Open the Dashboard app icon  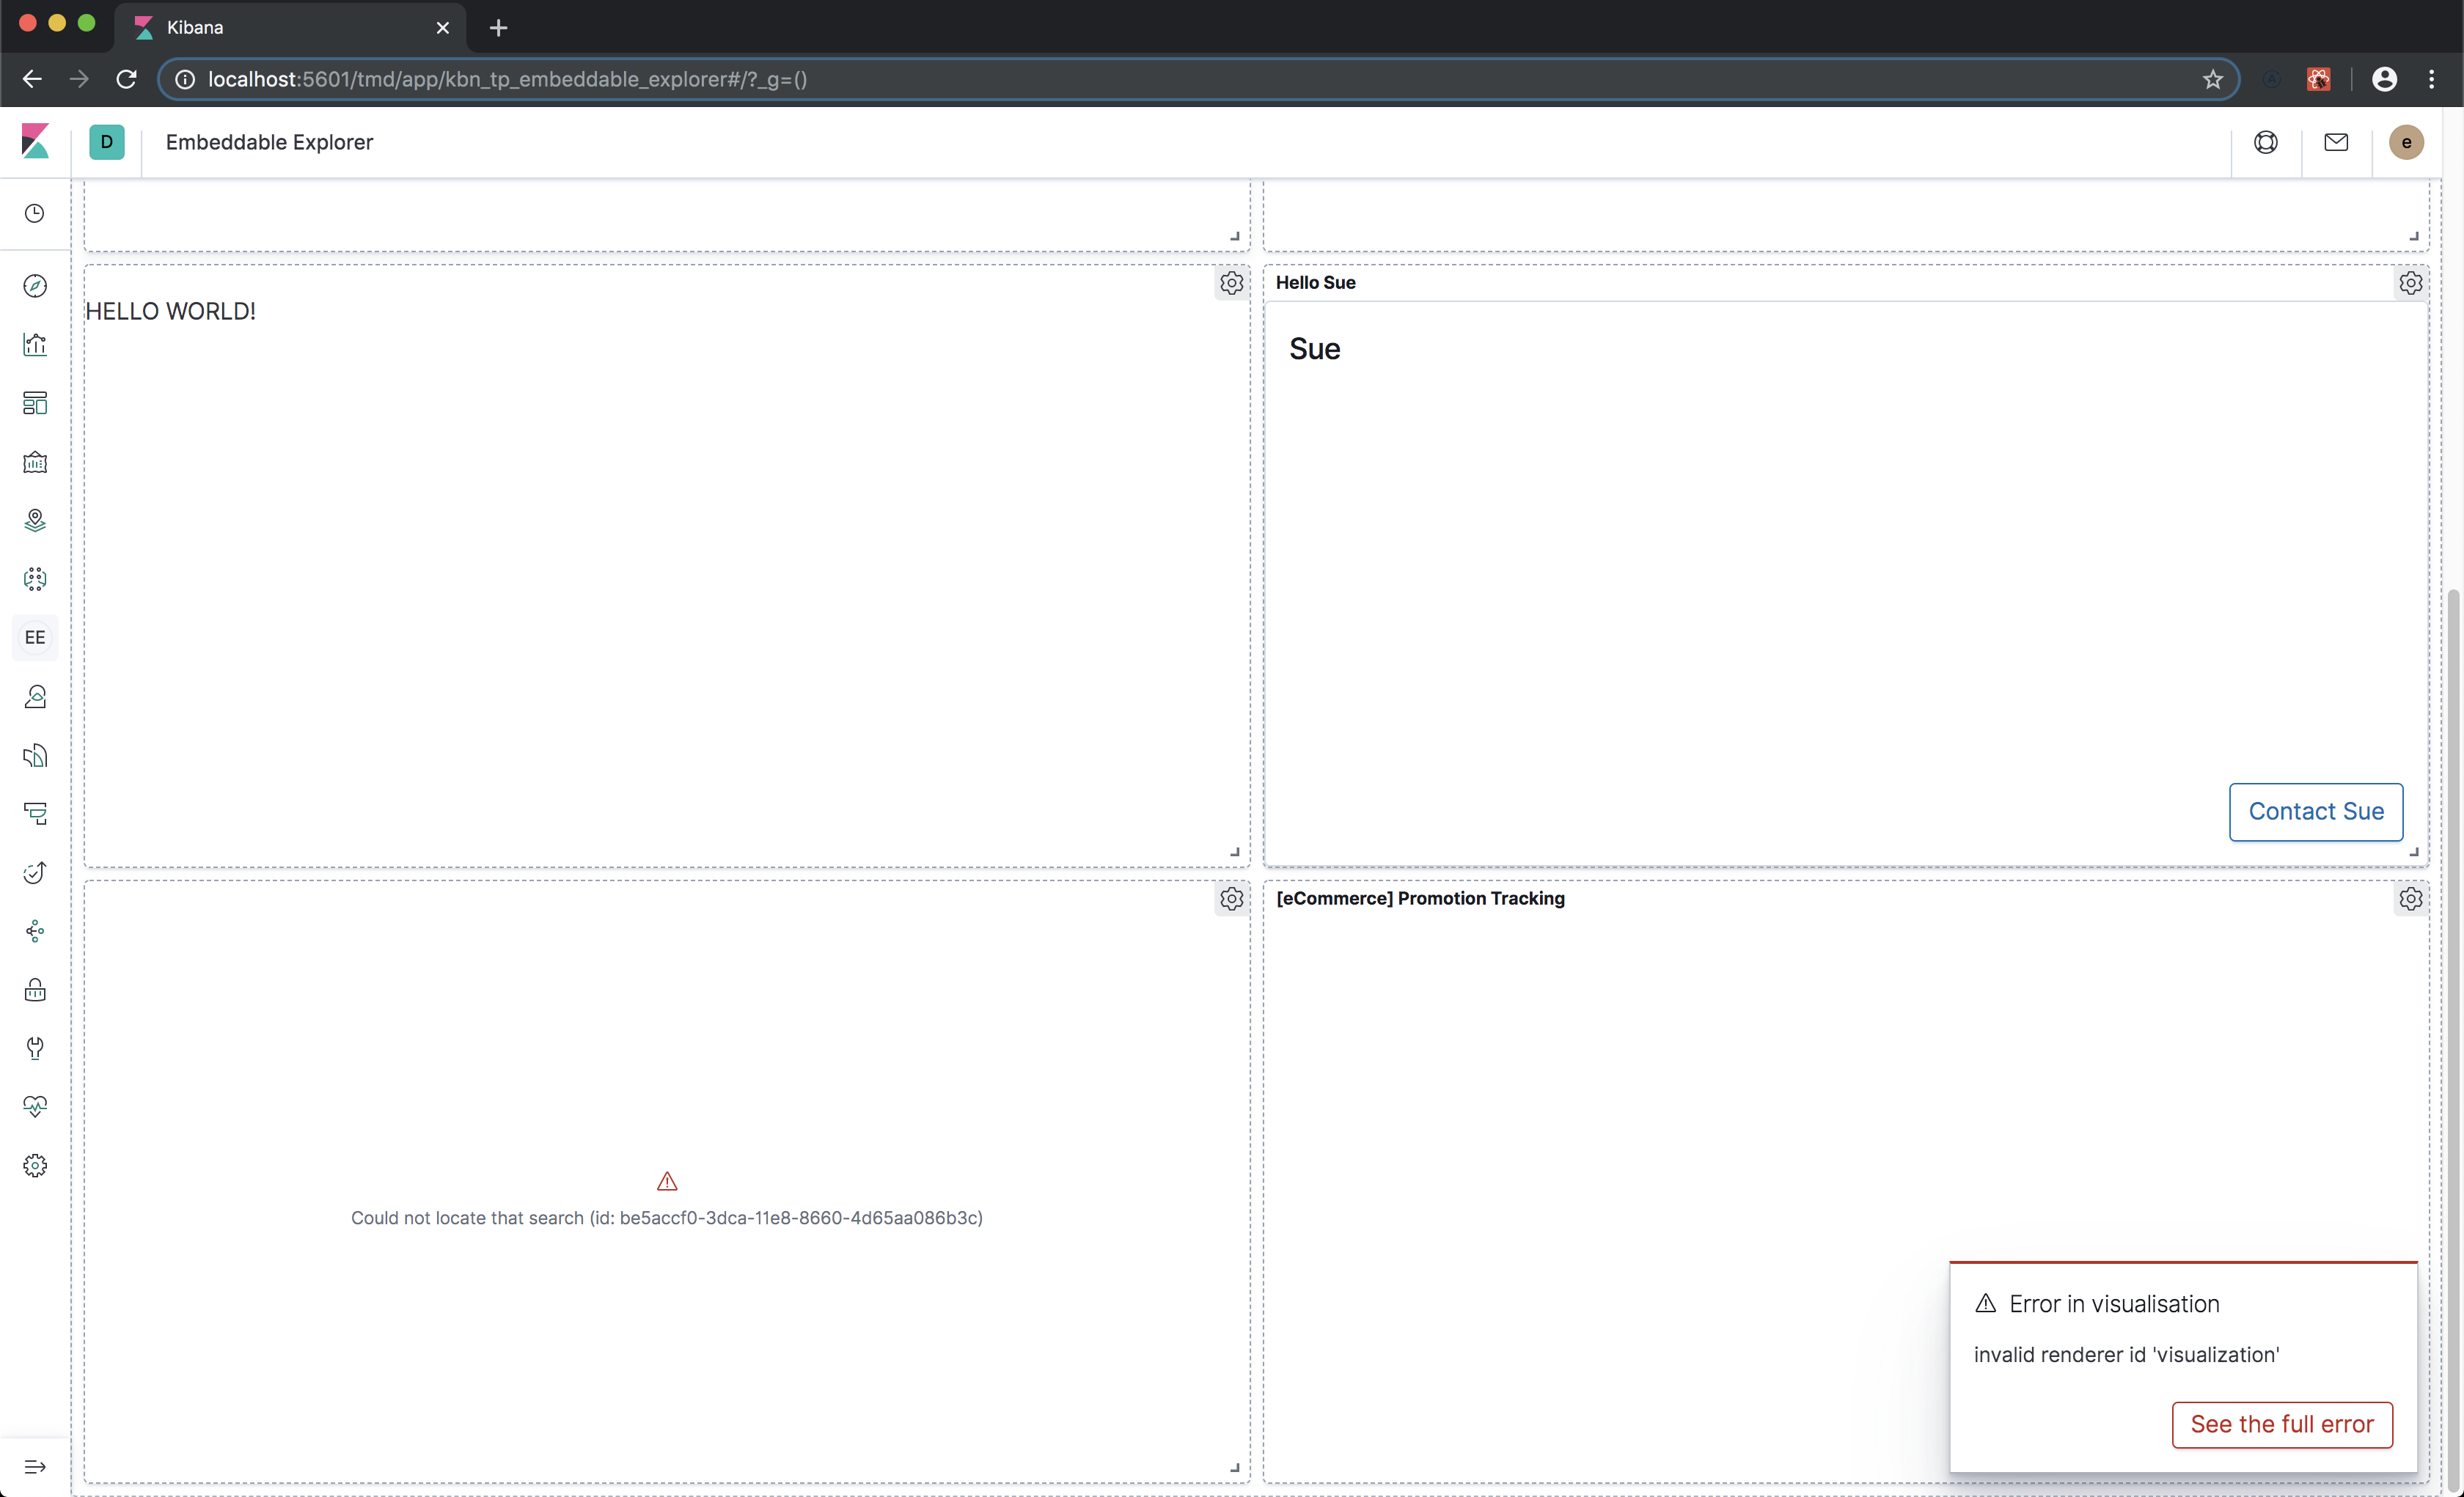point(35,403)
